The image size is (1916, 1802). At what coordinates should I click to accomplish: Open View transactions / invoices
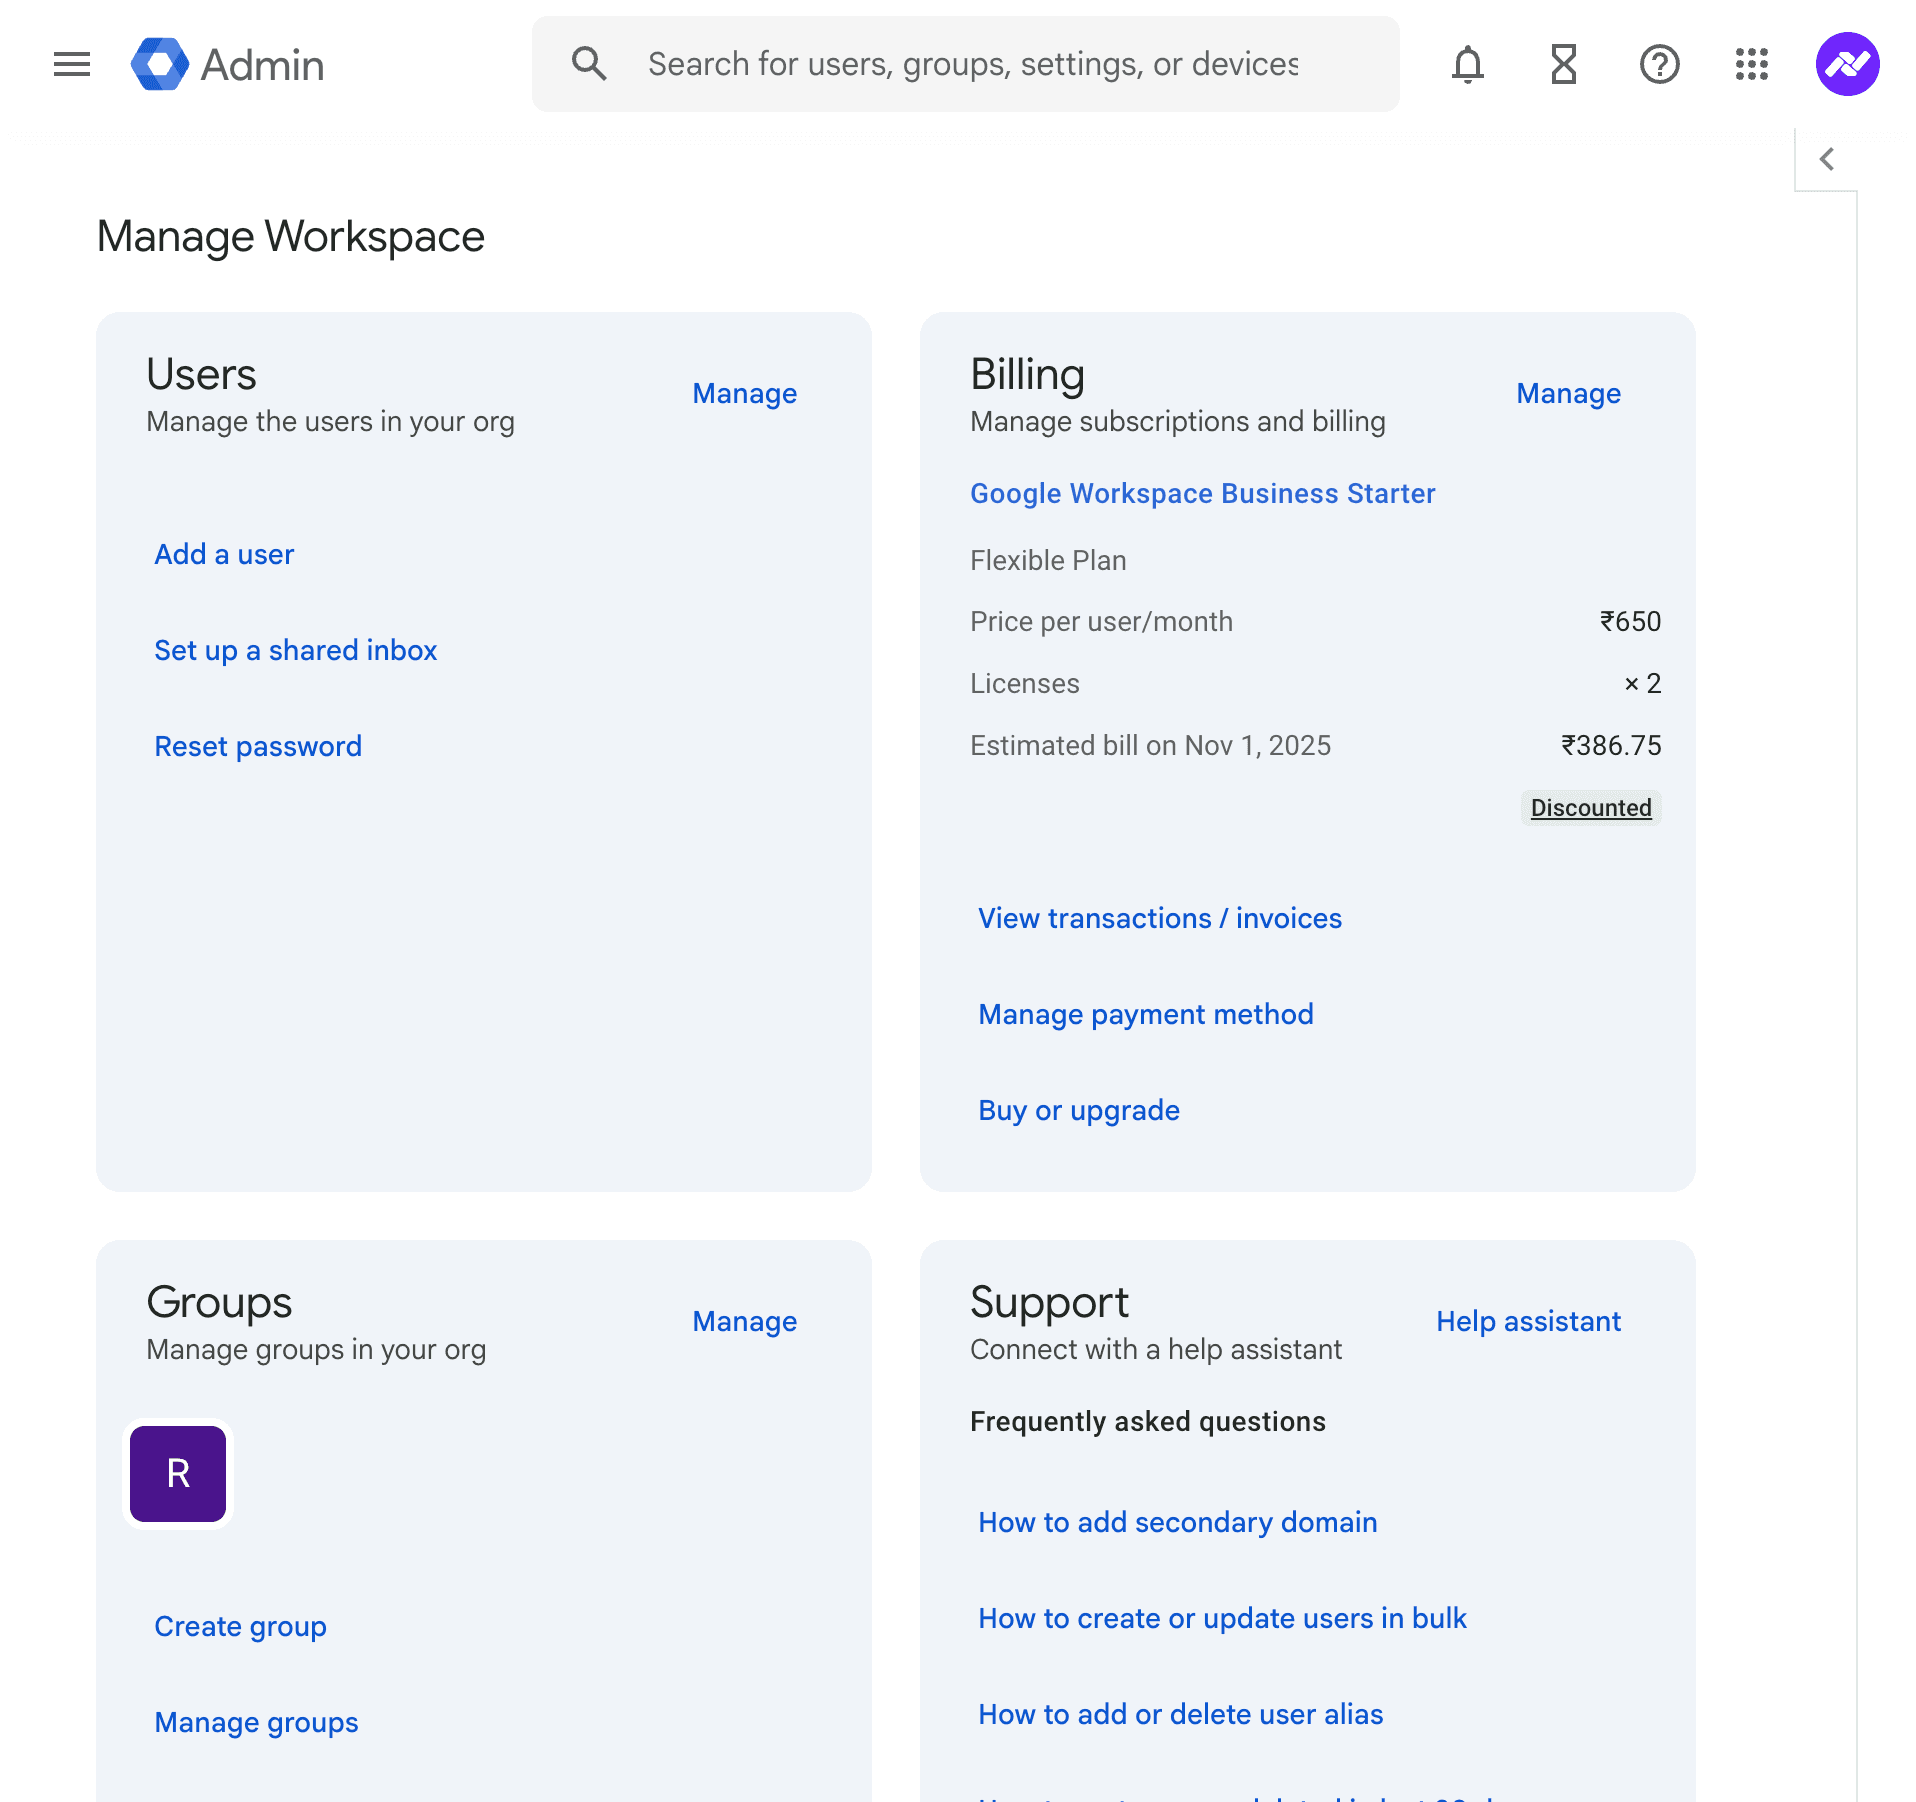(x=1160, y=918)
